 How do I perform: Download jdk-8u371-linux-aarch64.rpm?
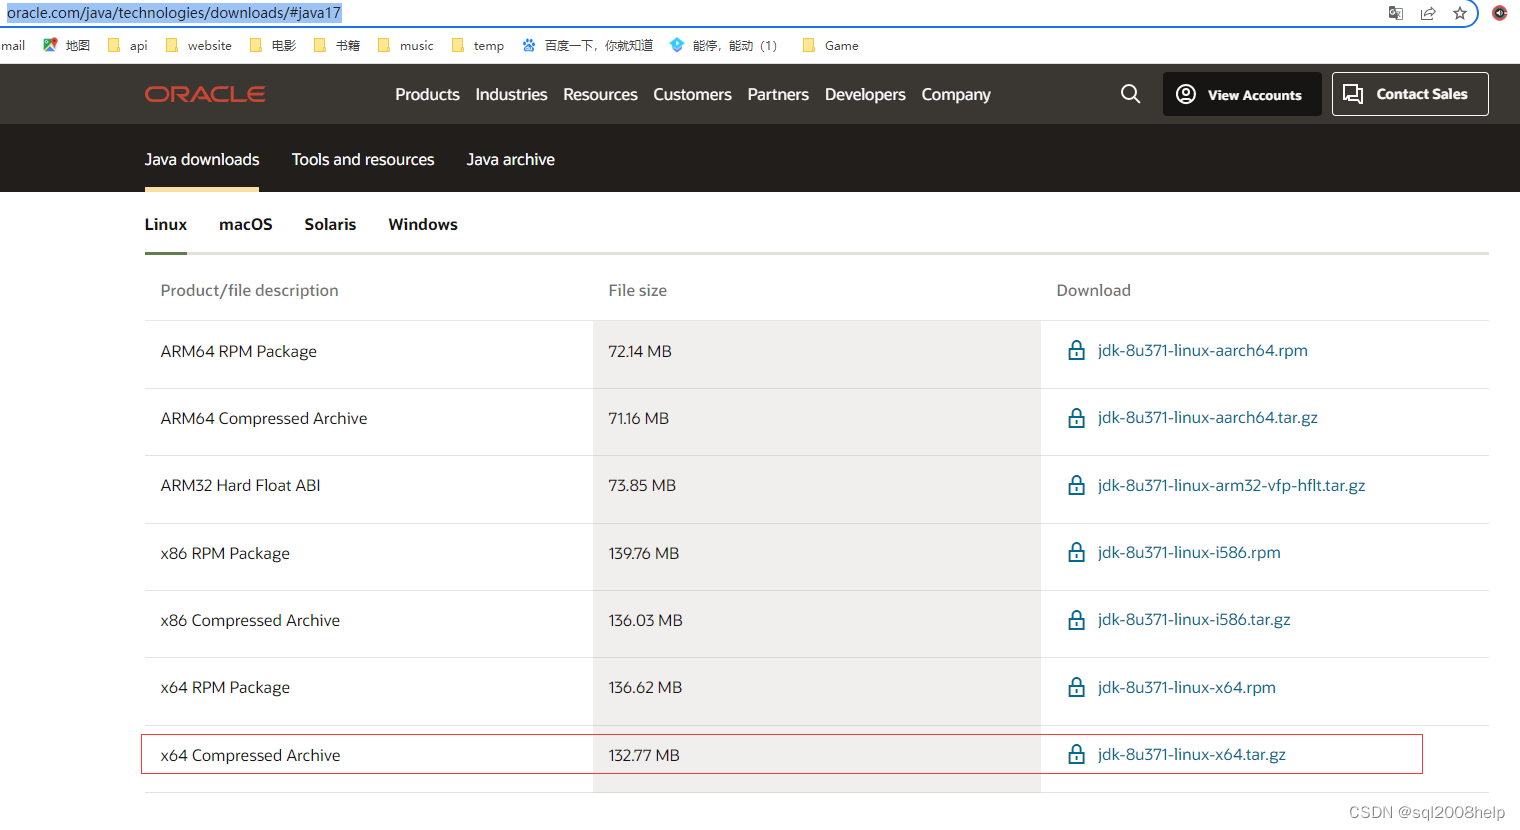point(1202,350)
